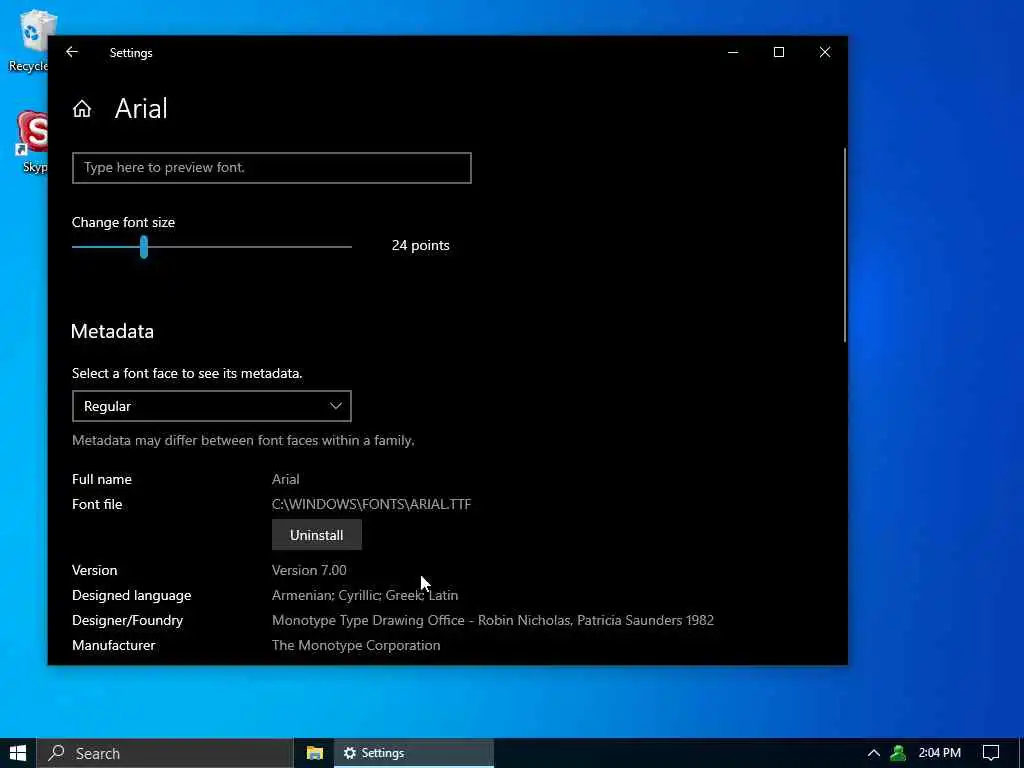
Task: Click the 24 points size label
Action: [421, 246]
